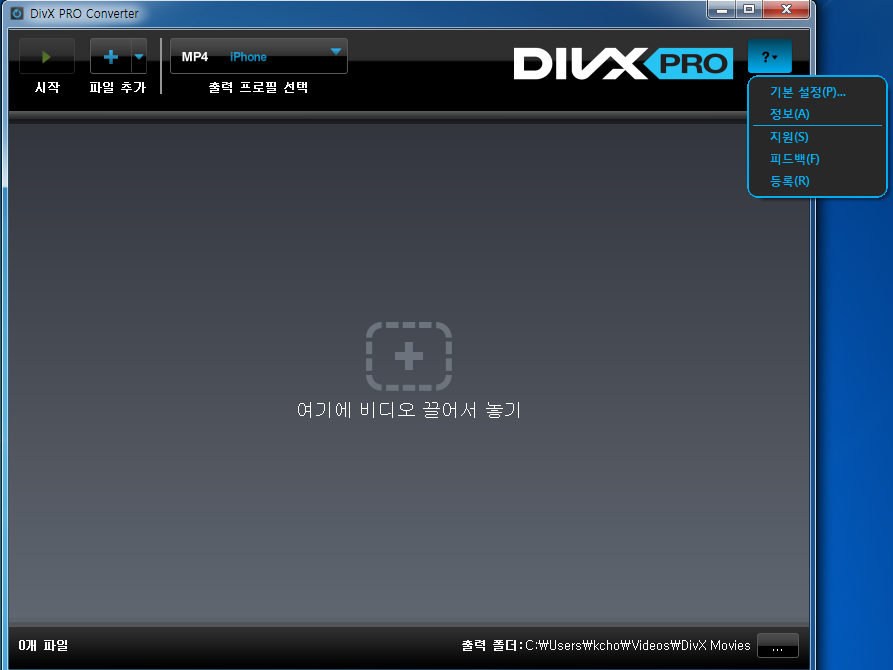The height and width of the screenshot is (670, 893).
Task: Expand the Add File dropdown arrow
Action: (x=139, y=56)
